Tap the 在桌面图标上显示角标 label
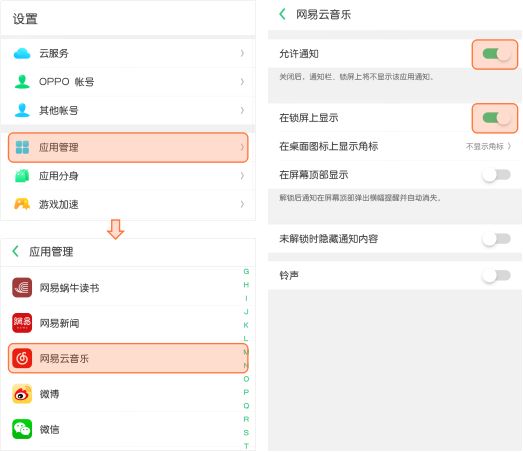 [x=329, y=146]
